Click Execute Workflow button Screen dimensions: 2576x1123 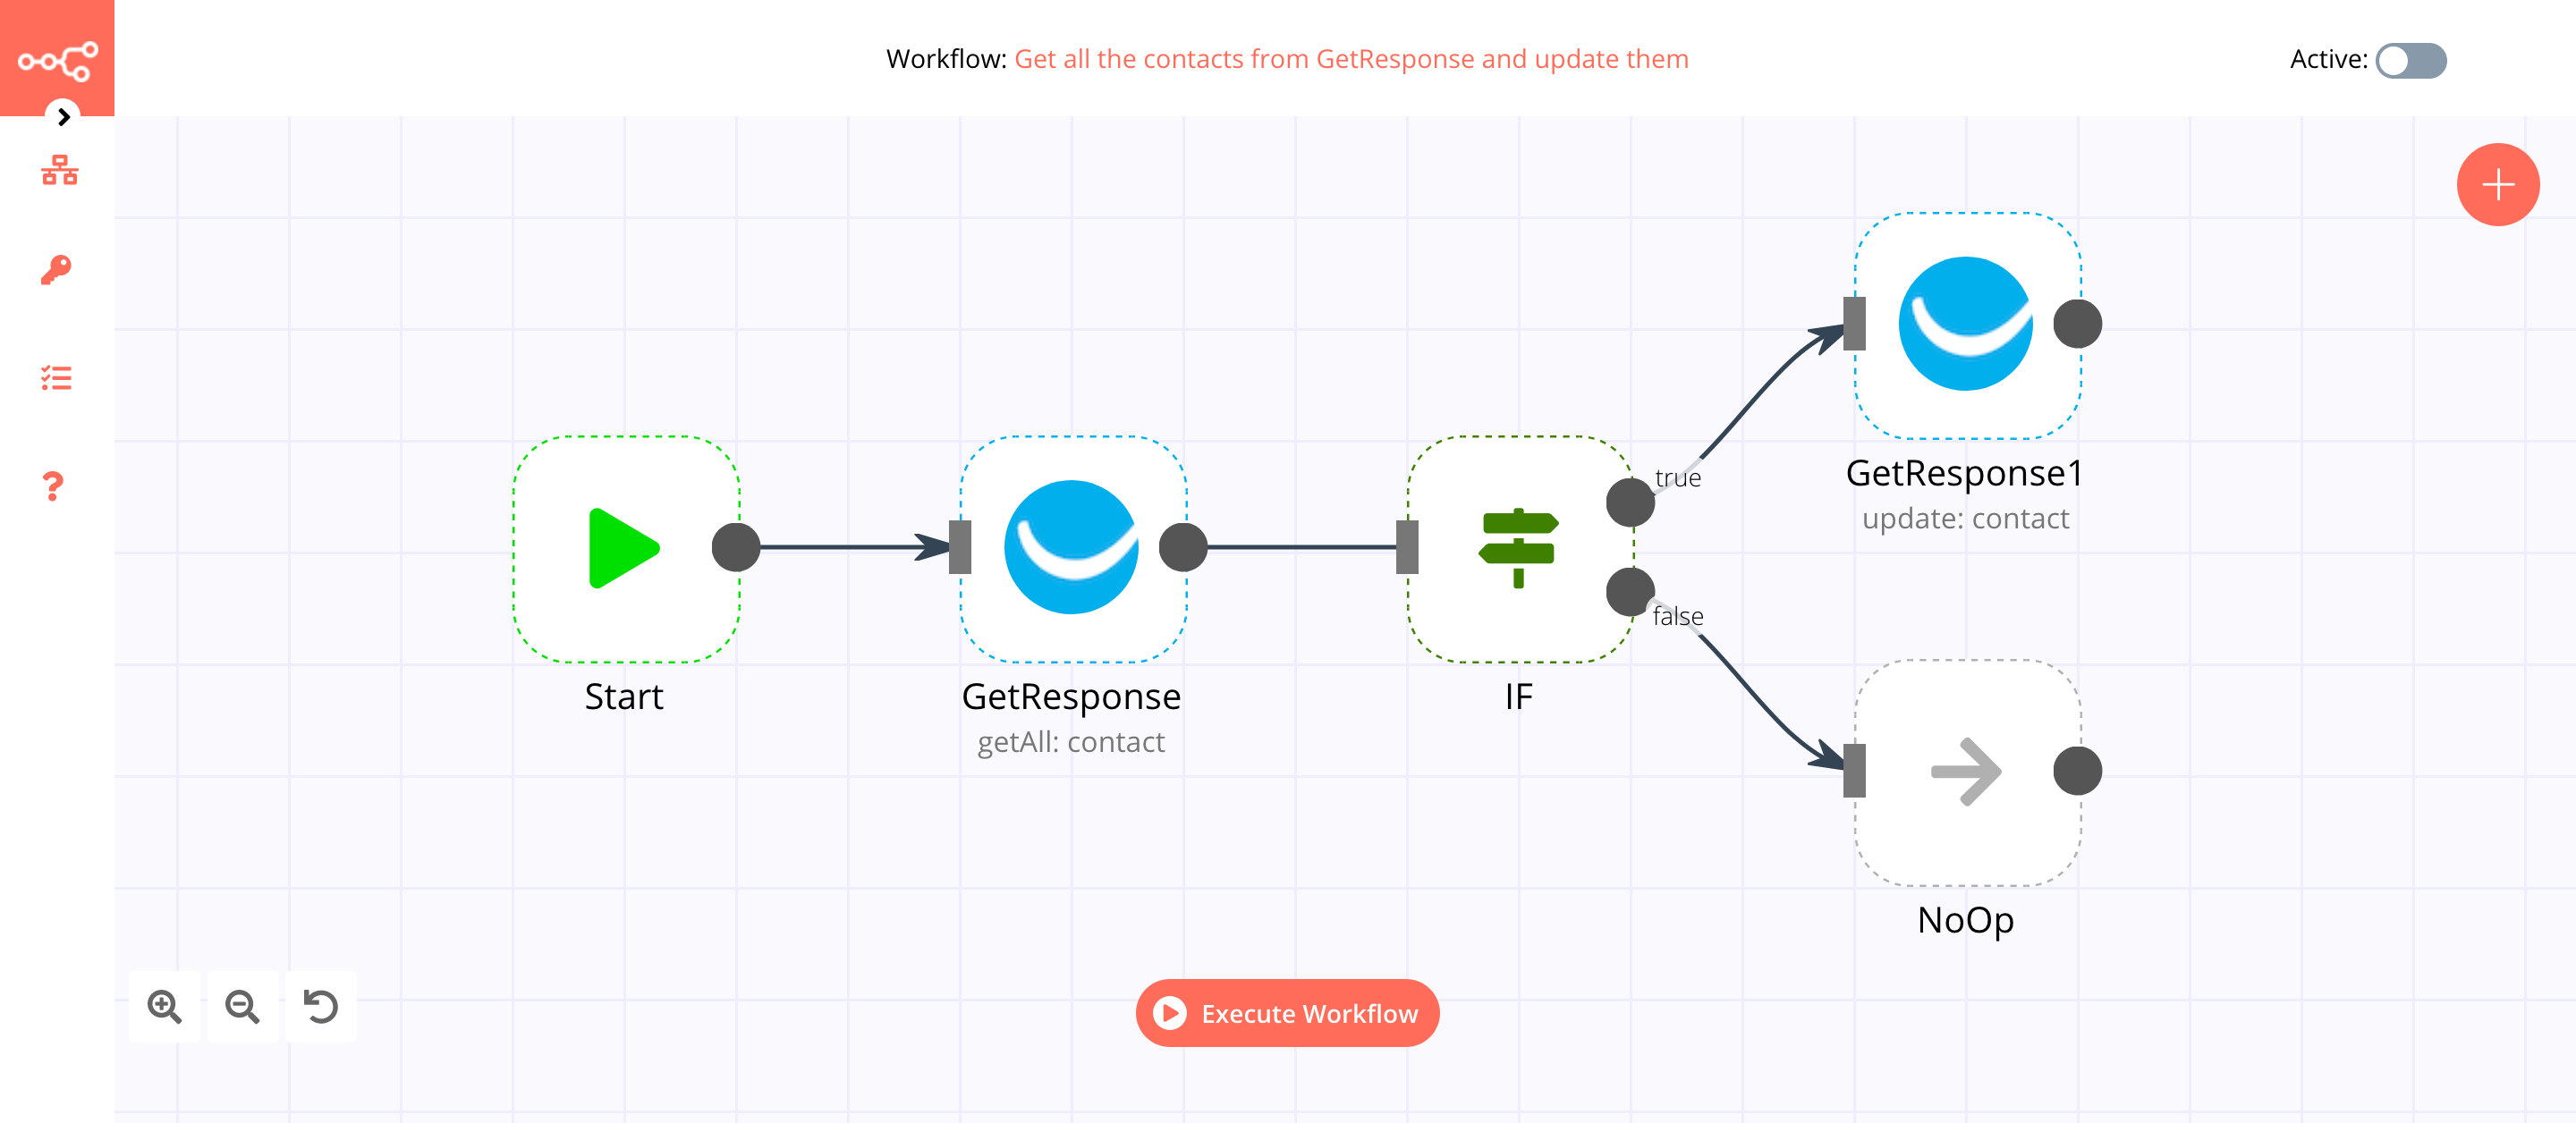coord(1288,1011)
